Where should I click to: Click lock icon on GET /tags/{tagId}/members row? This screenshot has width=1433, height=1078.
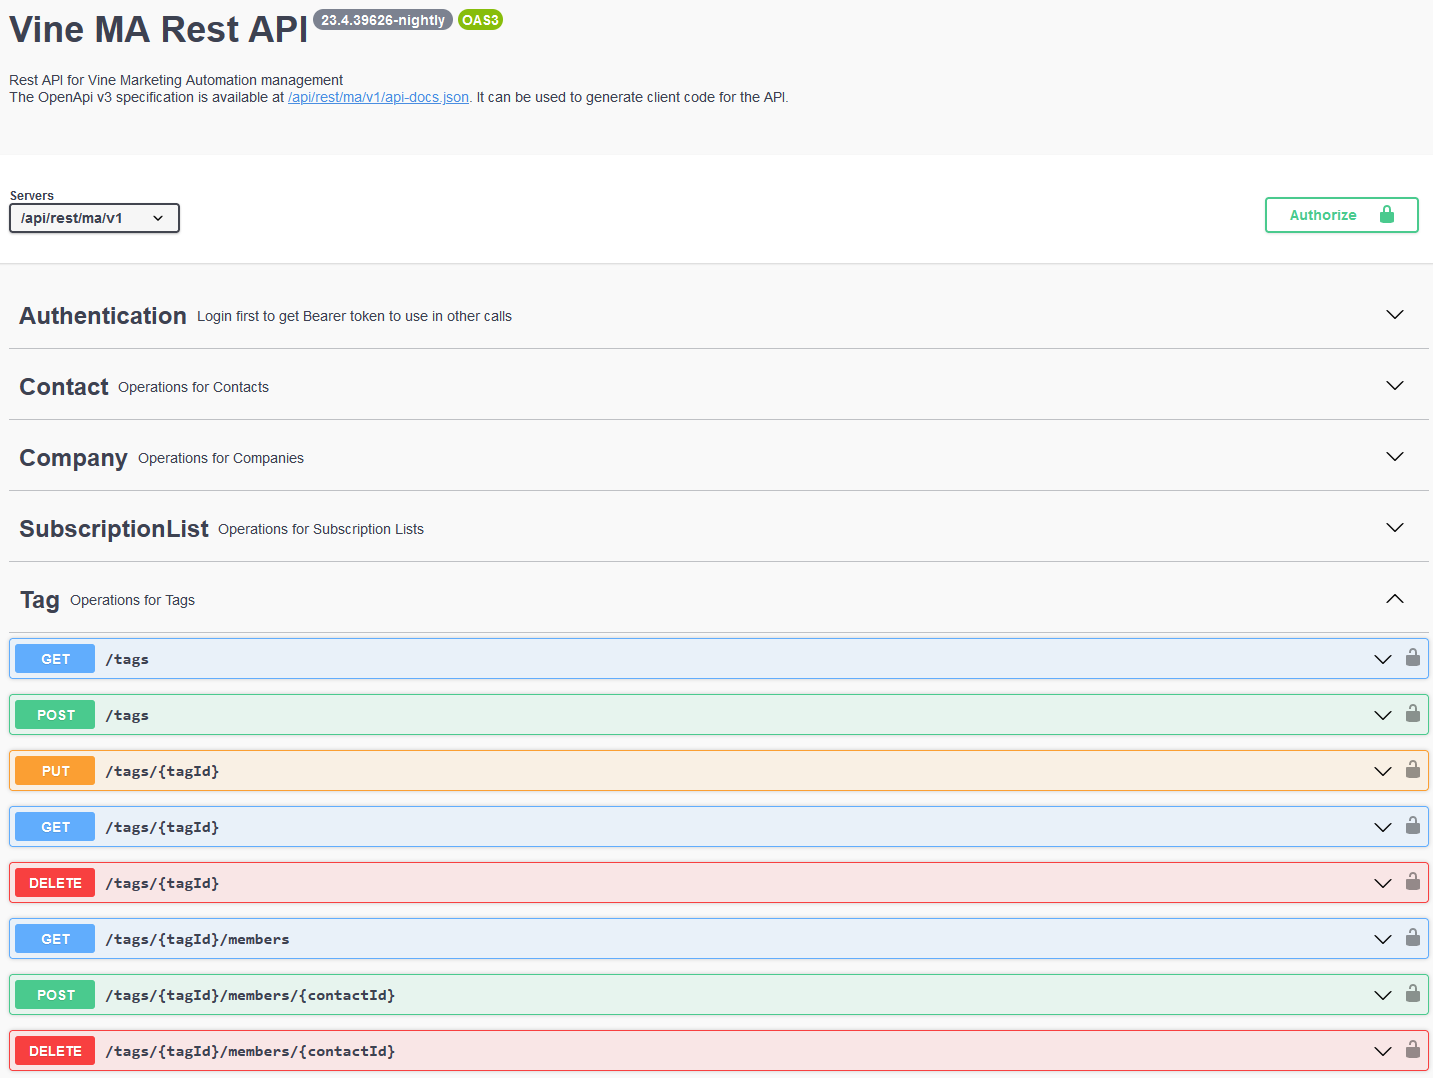(x=1412, y=938)
